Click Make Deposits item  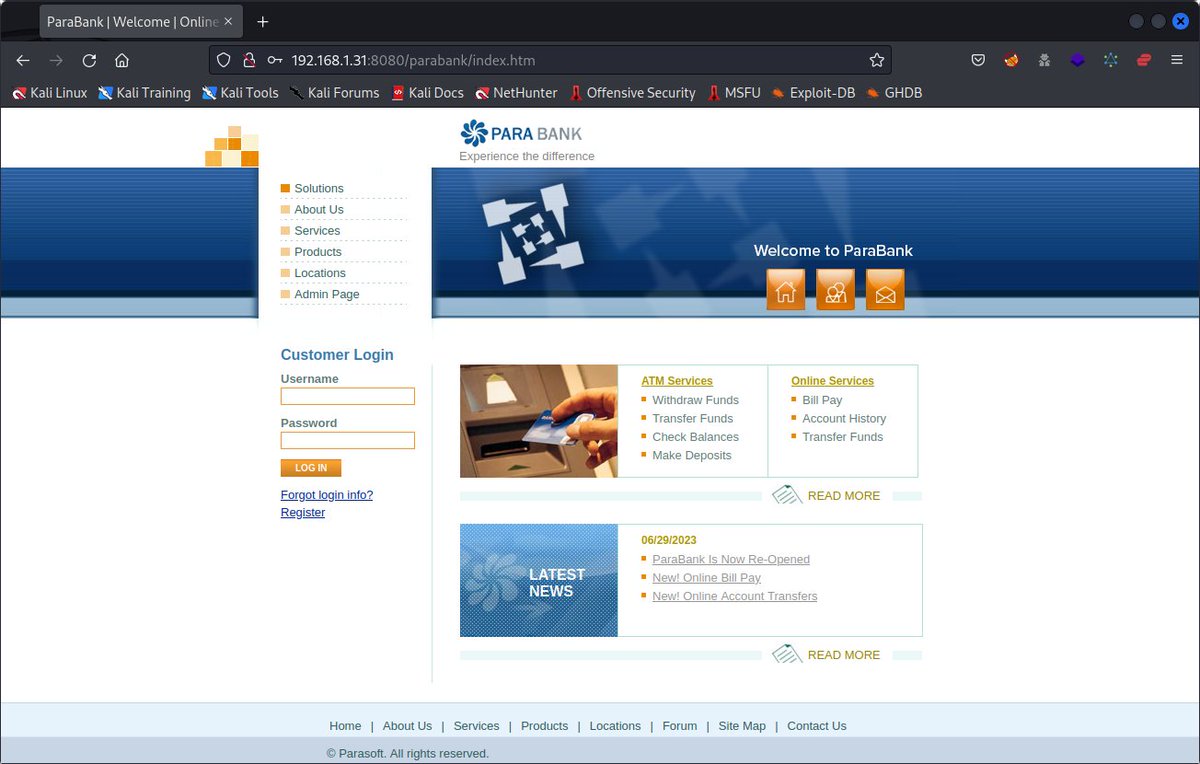[692, 455]
